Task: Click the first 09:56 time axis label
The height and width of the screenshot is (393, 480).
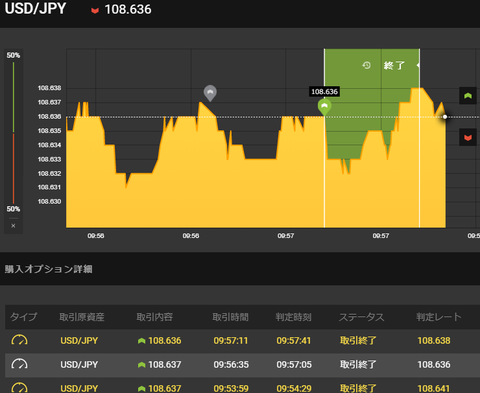Action: click(x=96, y=236)
